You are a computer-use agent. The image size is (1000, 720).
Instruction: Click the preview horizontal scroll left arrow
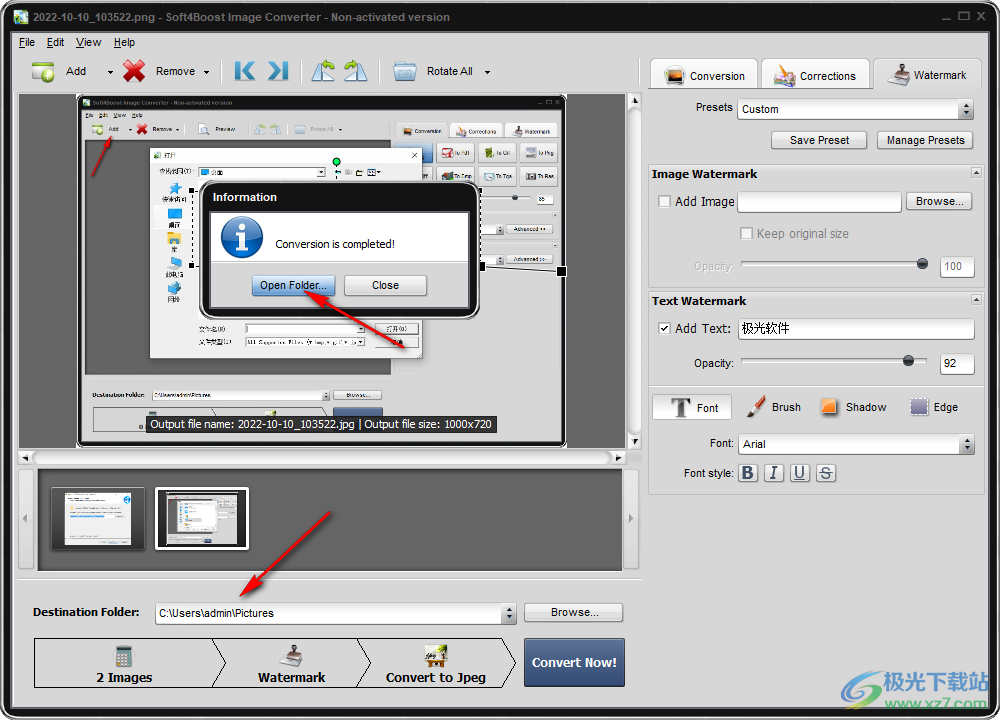25,457
